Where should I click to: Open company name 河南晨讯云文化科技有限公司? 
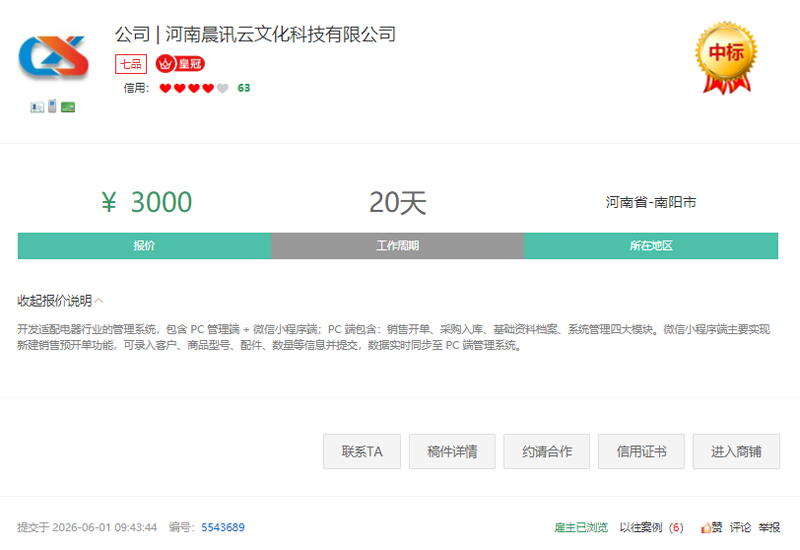coord(281,35)
